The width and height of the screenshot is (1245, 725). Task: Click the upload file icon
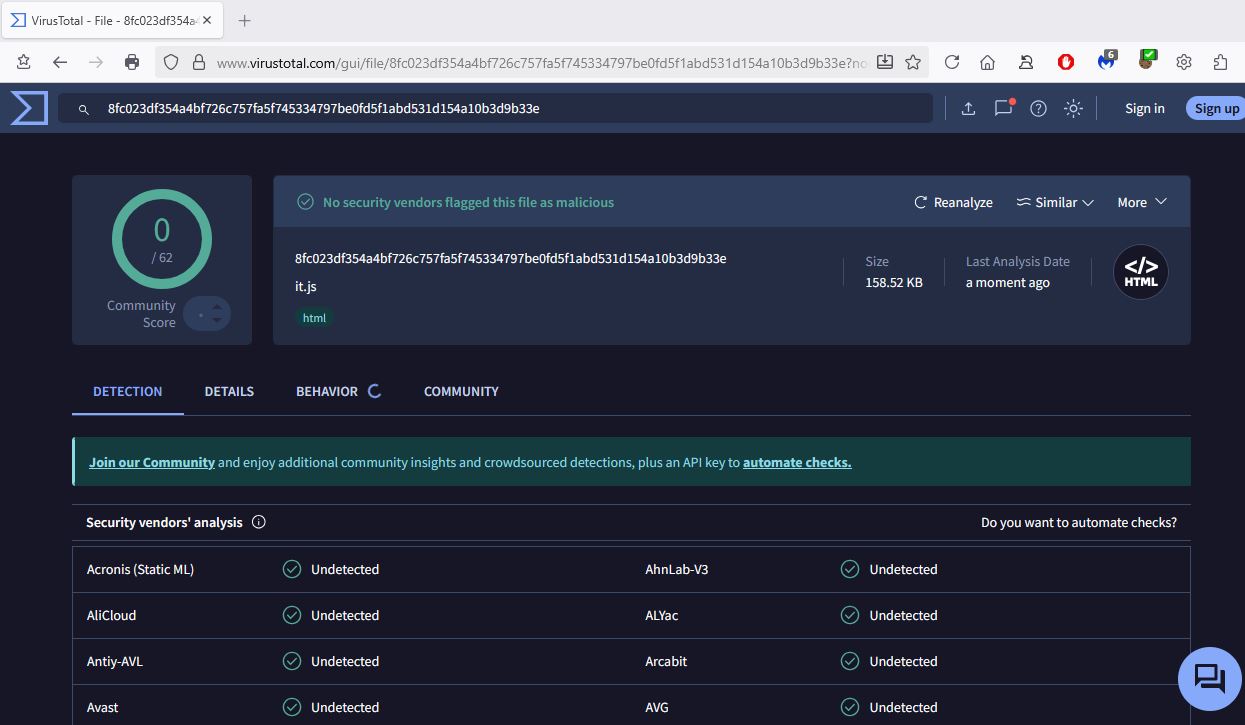coord(968,108)
